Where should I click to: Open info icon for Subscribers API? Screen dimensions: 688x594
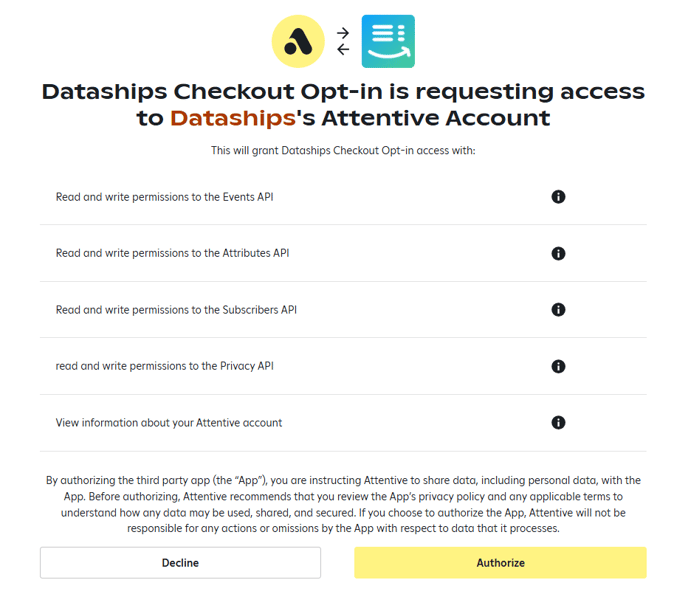coord(558,310)
